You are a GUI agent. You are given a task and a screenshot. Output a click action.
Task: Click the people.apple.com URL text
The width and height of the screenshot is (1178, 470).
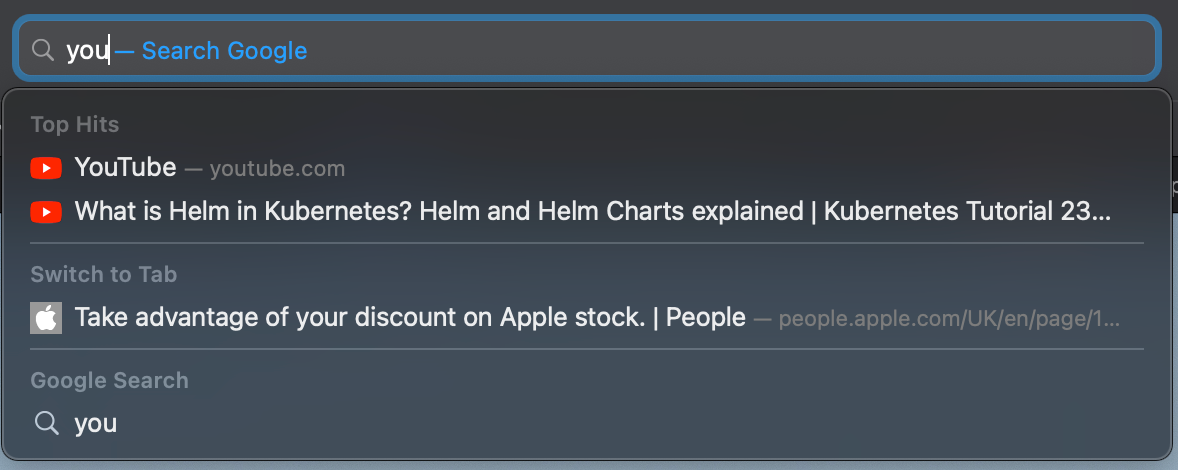click(949, 319)
